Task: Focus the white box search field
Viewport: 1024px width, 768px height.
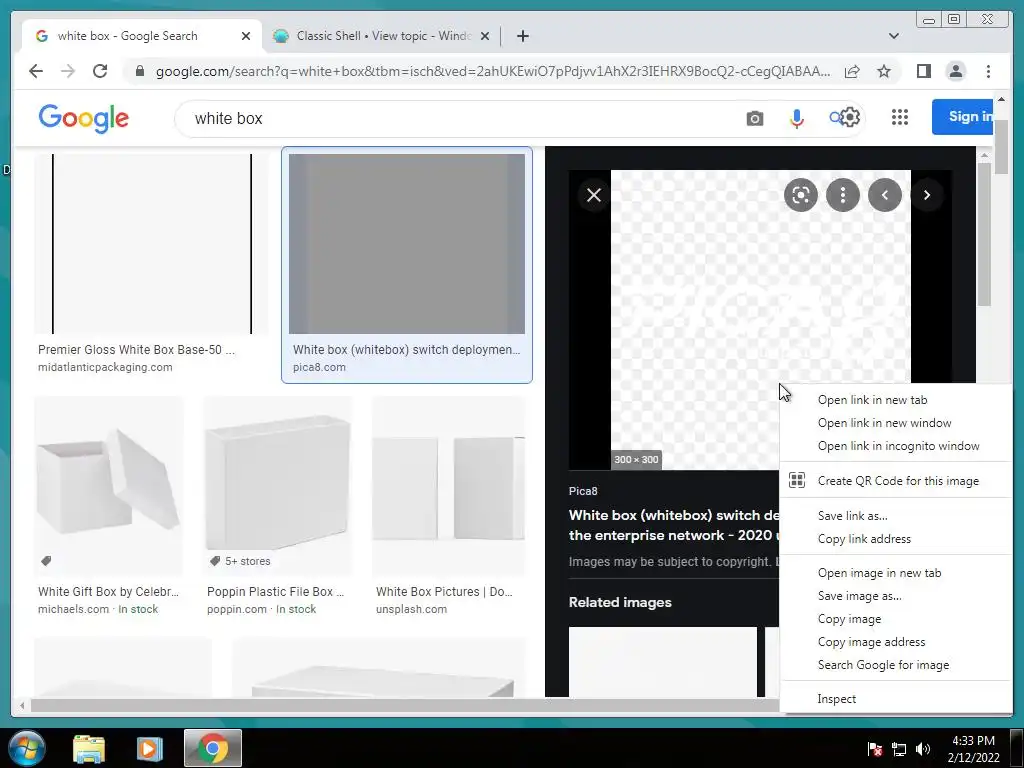Action: coord(457,118)
